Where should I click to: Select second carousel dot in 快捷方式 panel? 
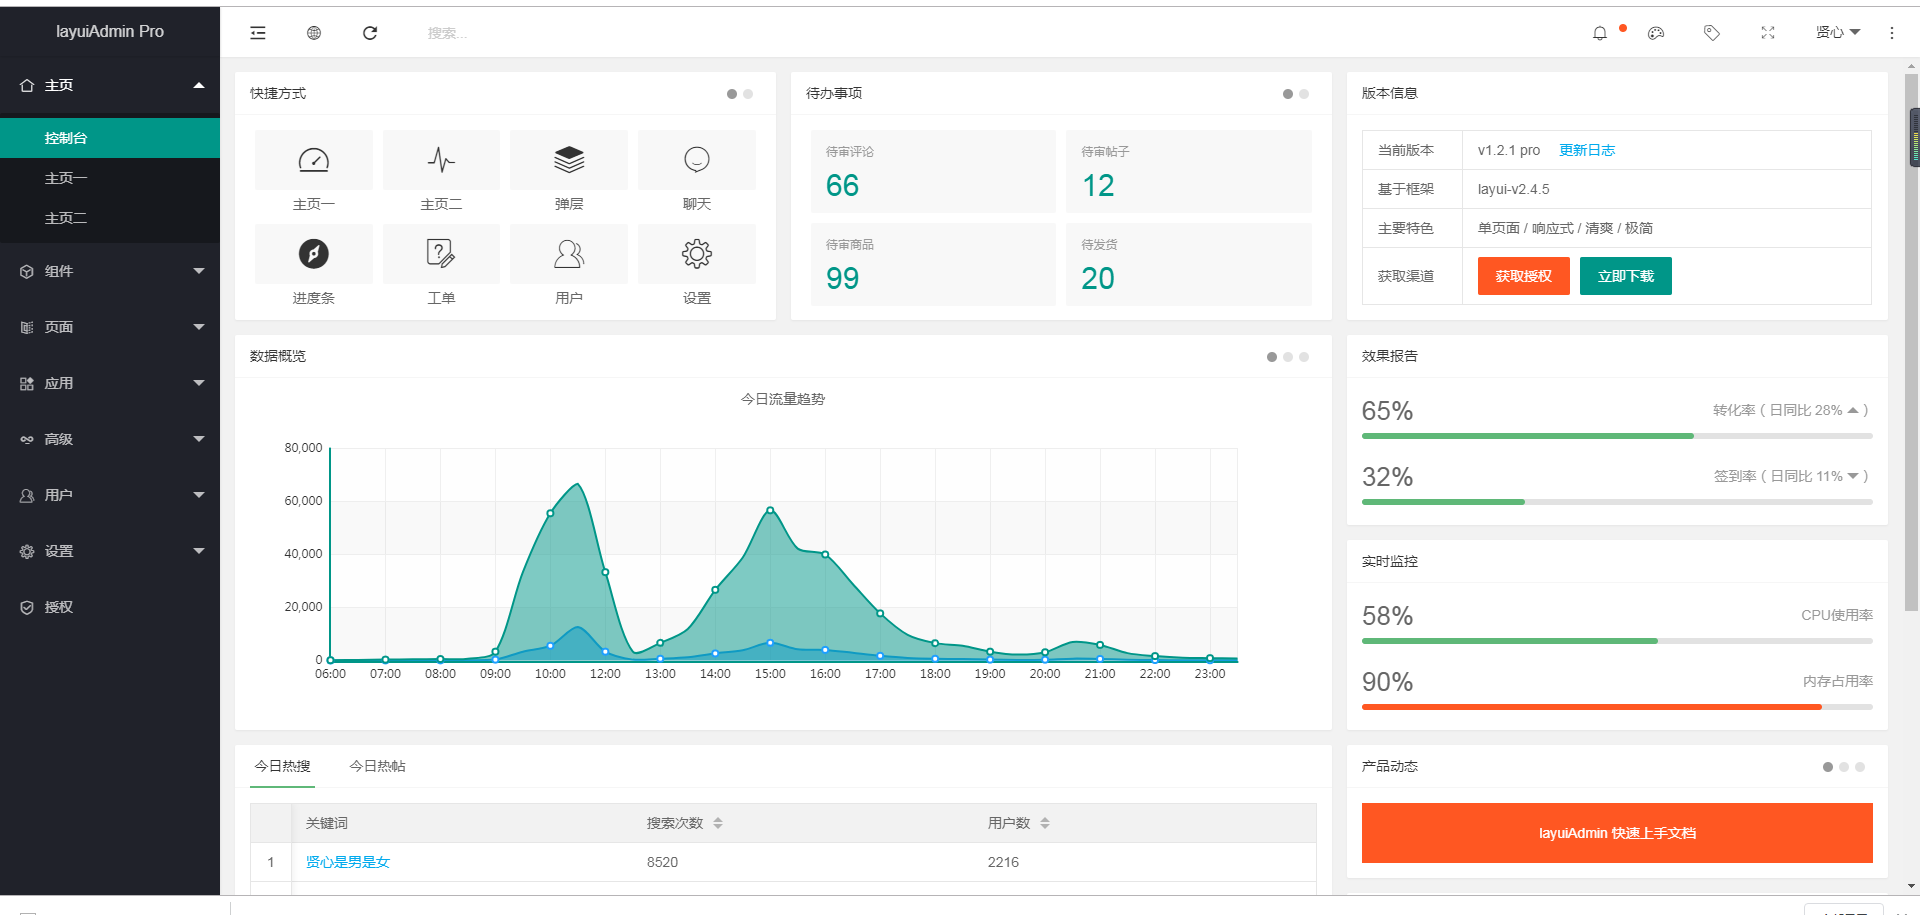pyautogui.click(x=748, y=94)
